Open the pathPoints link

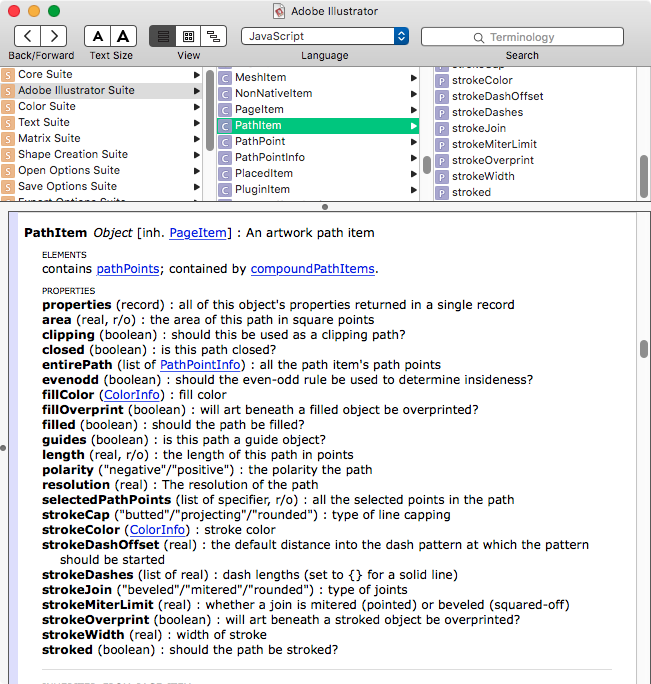pos(128,269)
